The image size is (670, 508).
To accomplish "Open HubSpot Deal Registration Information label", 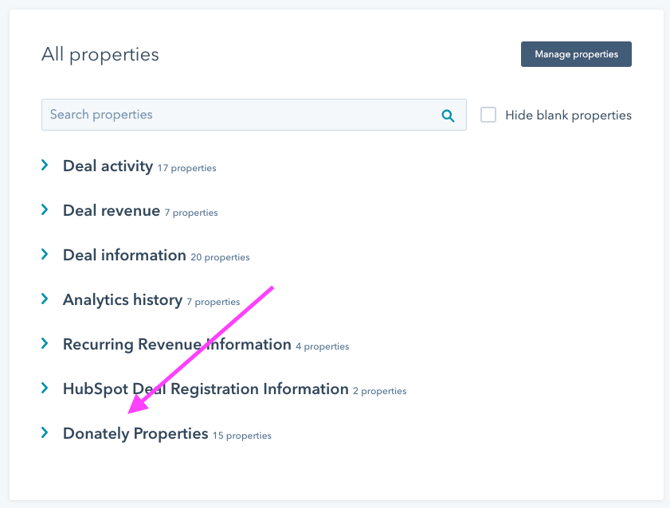I will [x=205, y=389].
